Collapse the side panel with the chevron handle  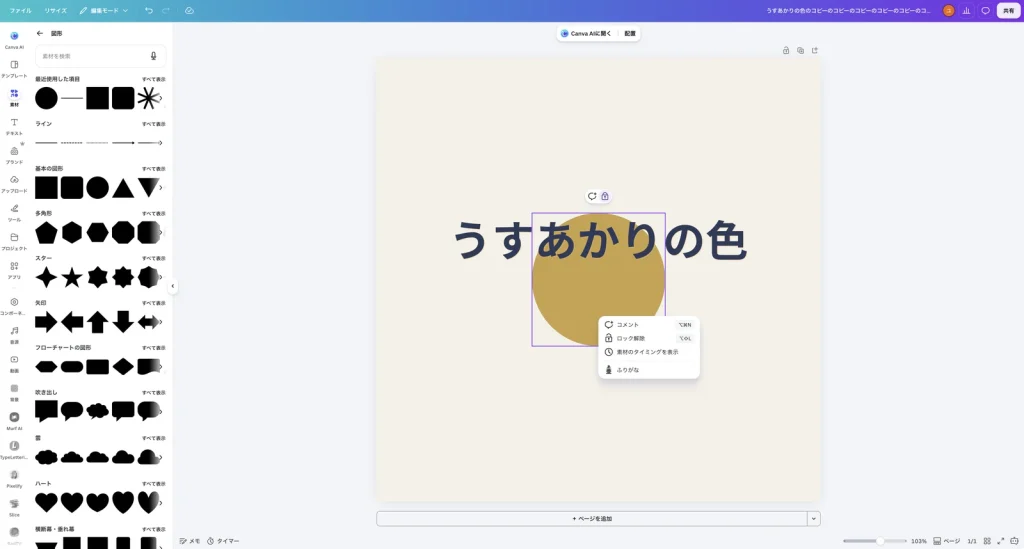(x=172, y=286)
